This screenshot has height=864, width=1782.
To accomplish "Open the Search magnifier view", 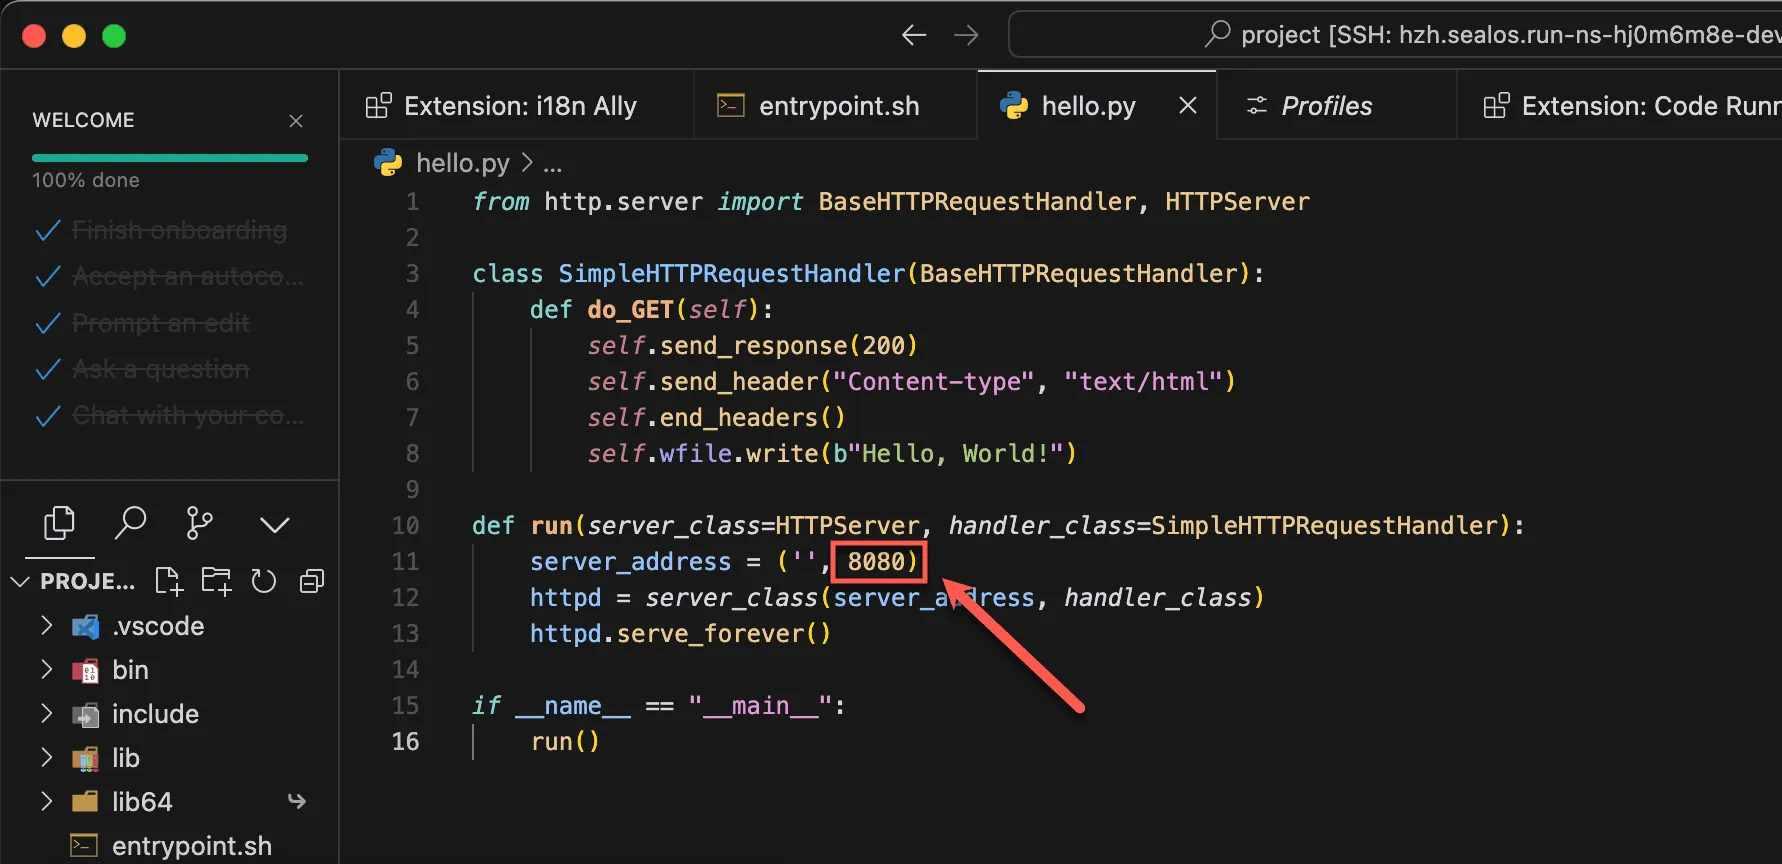I will pyautogui.click(x=130, y=523).
